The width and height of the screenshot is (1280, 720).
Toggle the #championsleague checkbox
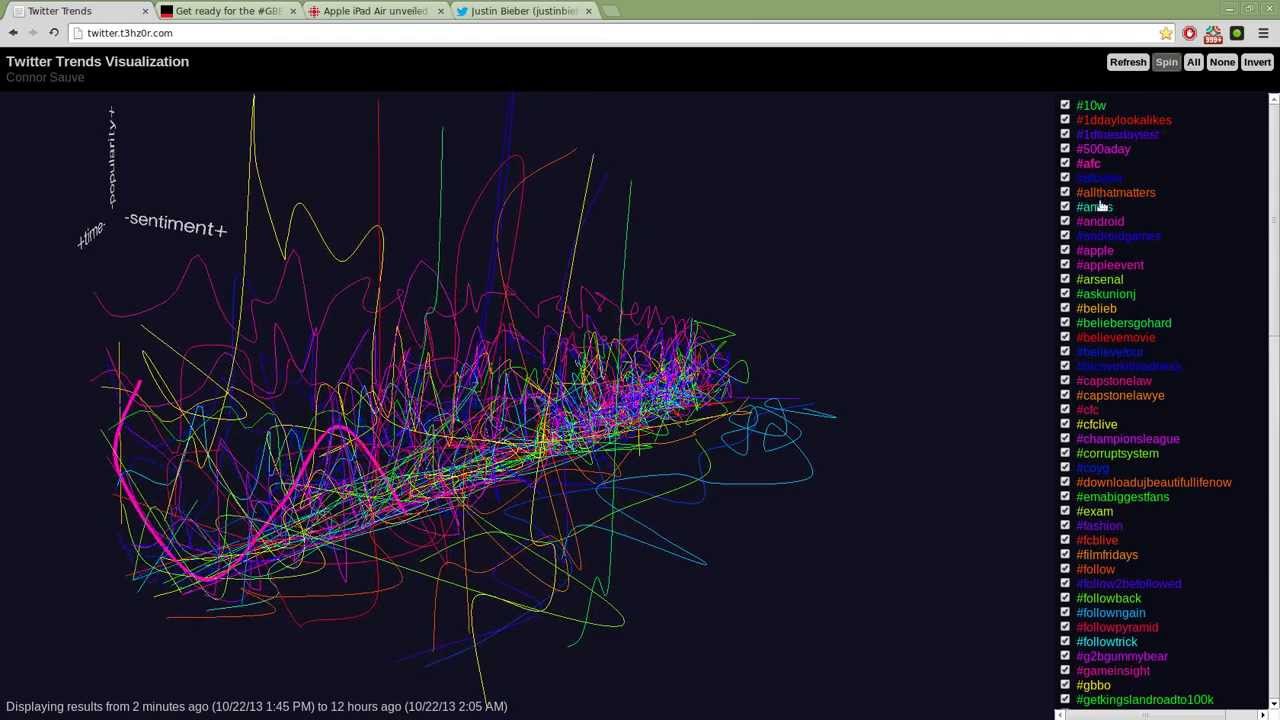[1065, 438]
